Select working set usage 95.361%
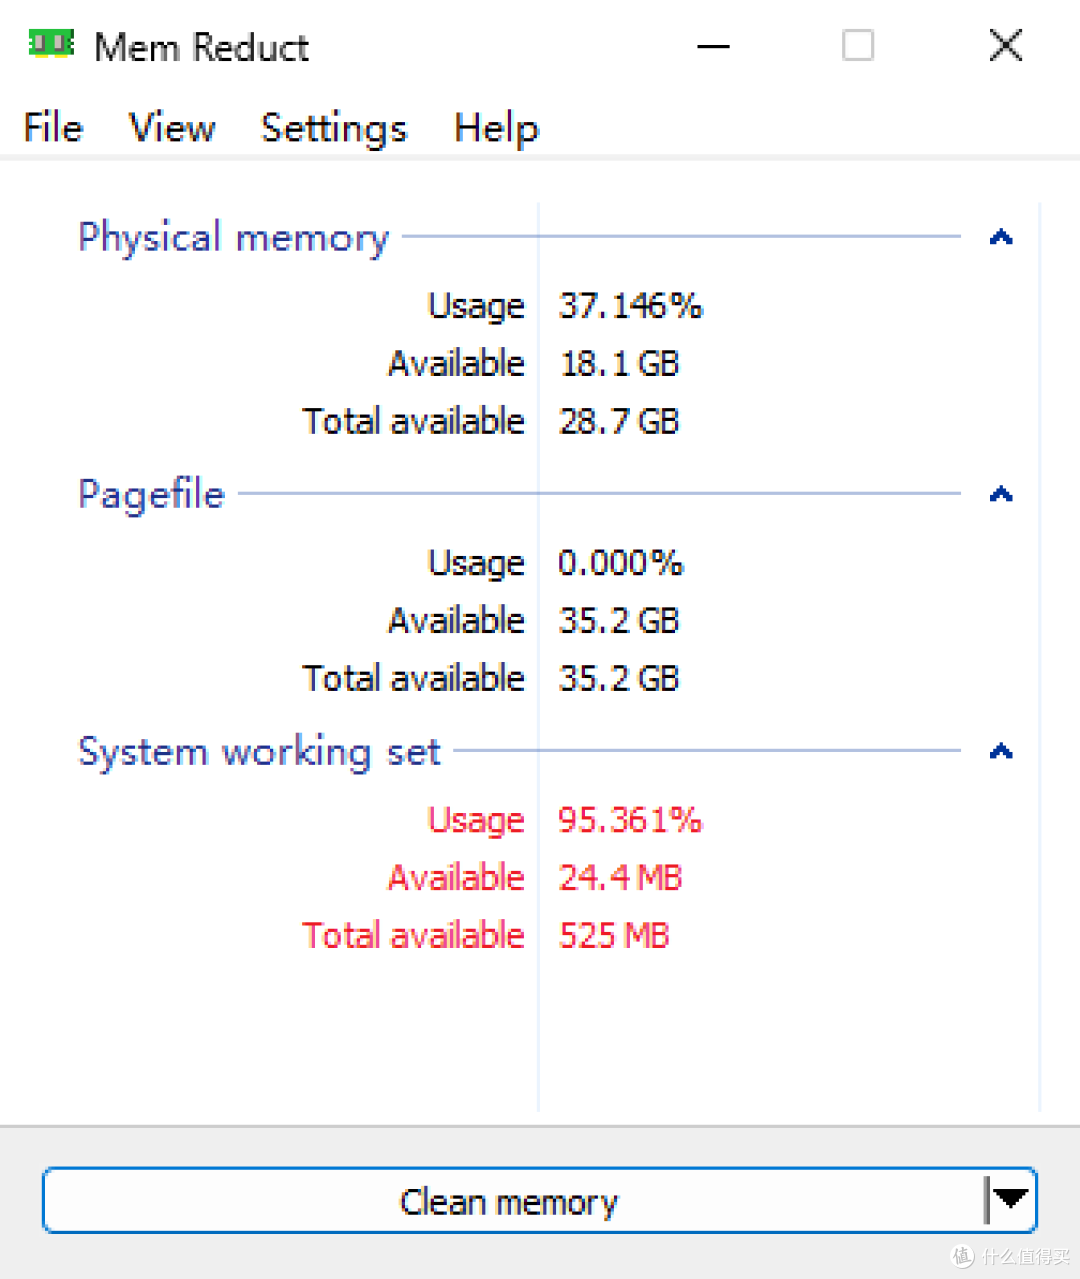 click(x=630, y=819)
